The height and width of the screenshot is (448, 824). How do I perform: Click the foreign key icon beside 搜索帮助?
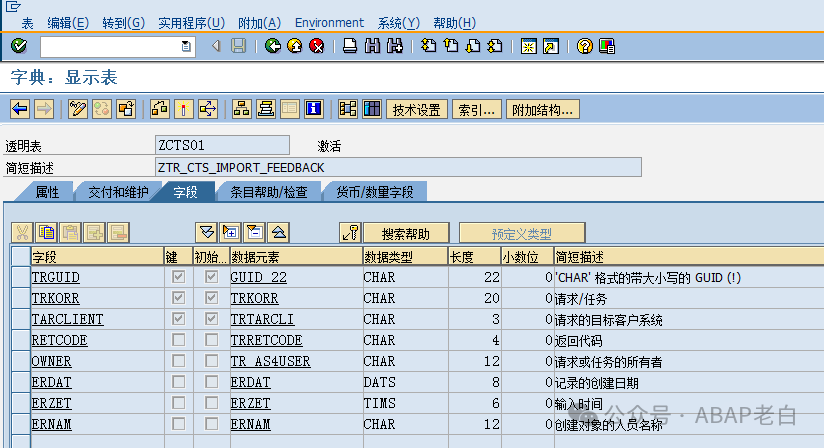pos(350,233)
